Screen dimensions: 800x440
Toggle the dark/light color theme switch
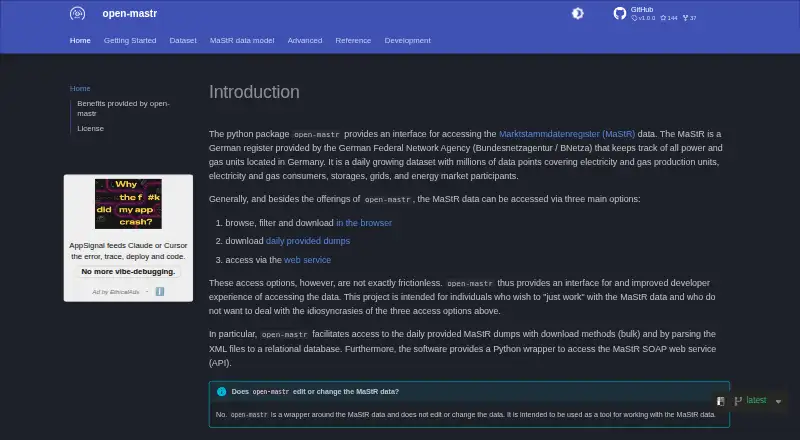click(578, 13)
